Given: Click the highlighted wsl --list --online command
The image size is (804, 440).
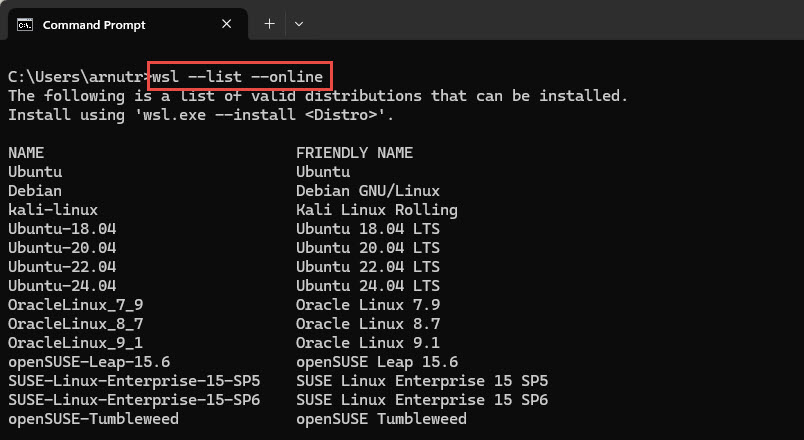Looking at the screenshot, I should click(237, 77).
